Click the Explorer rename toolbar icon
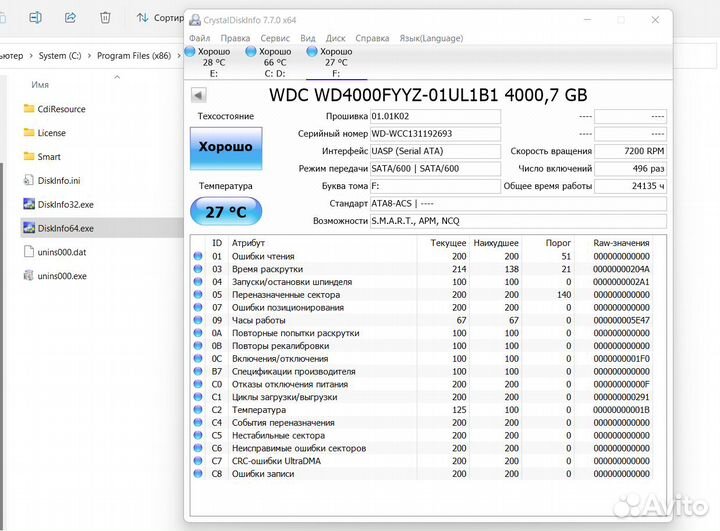Viewport: 720px width, 531px height. click(x=35, y=17)
